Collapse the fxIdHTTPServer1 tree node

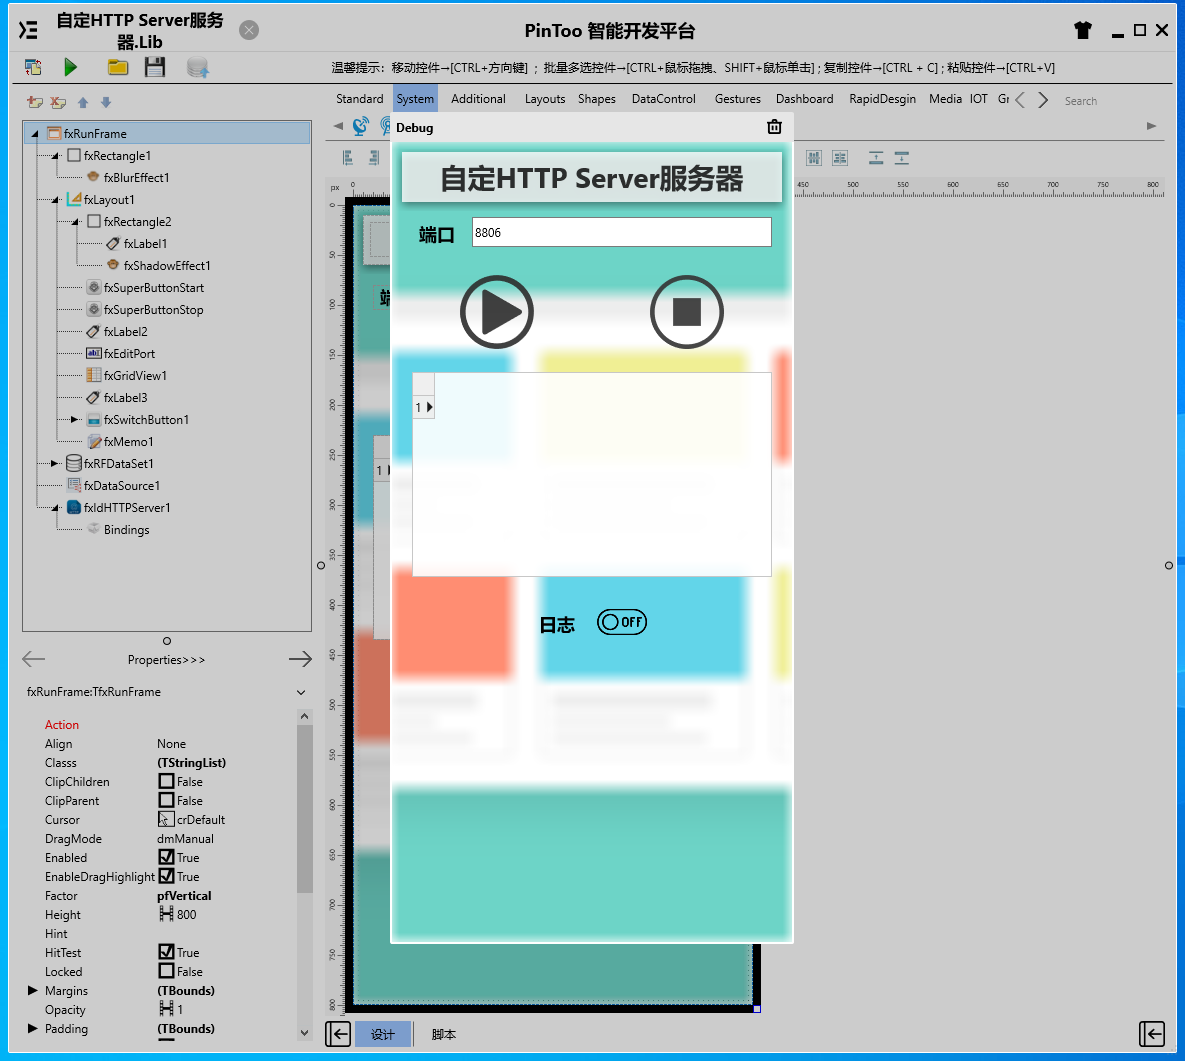click(55, 508)
